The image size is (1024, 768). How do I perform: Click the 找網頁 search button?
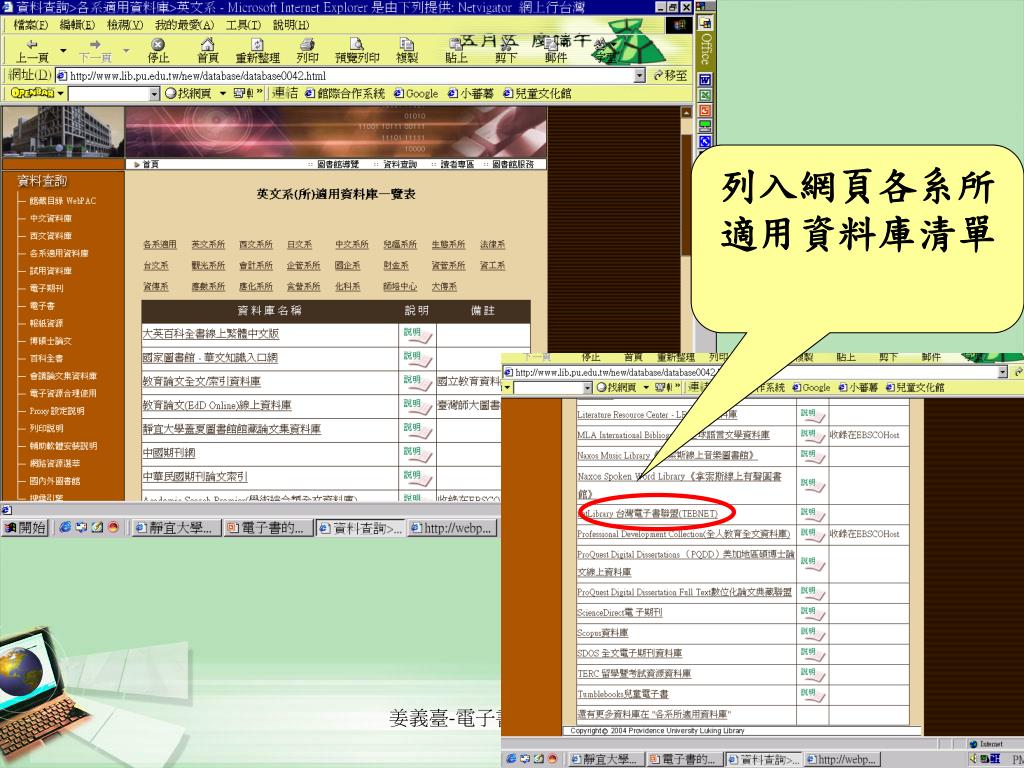pyautogui.click(x=188, y=93)
